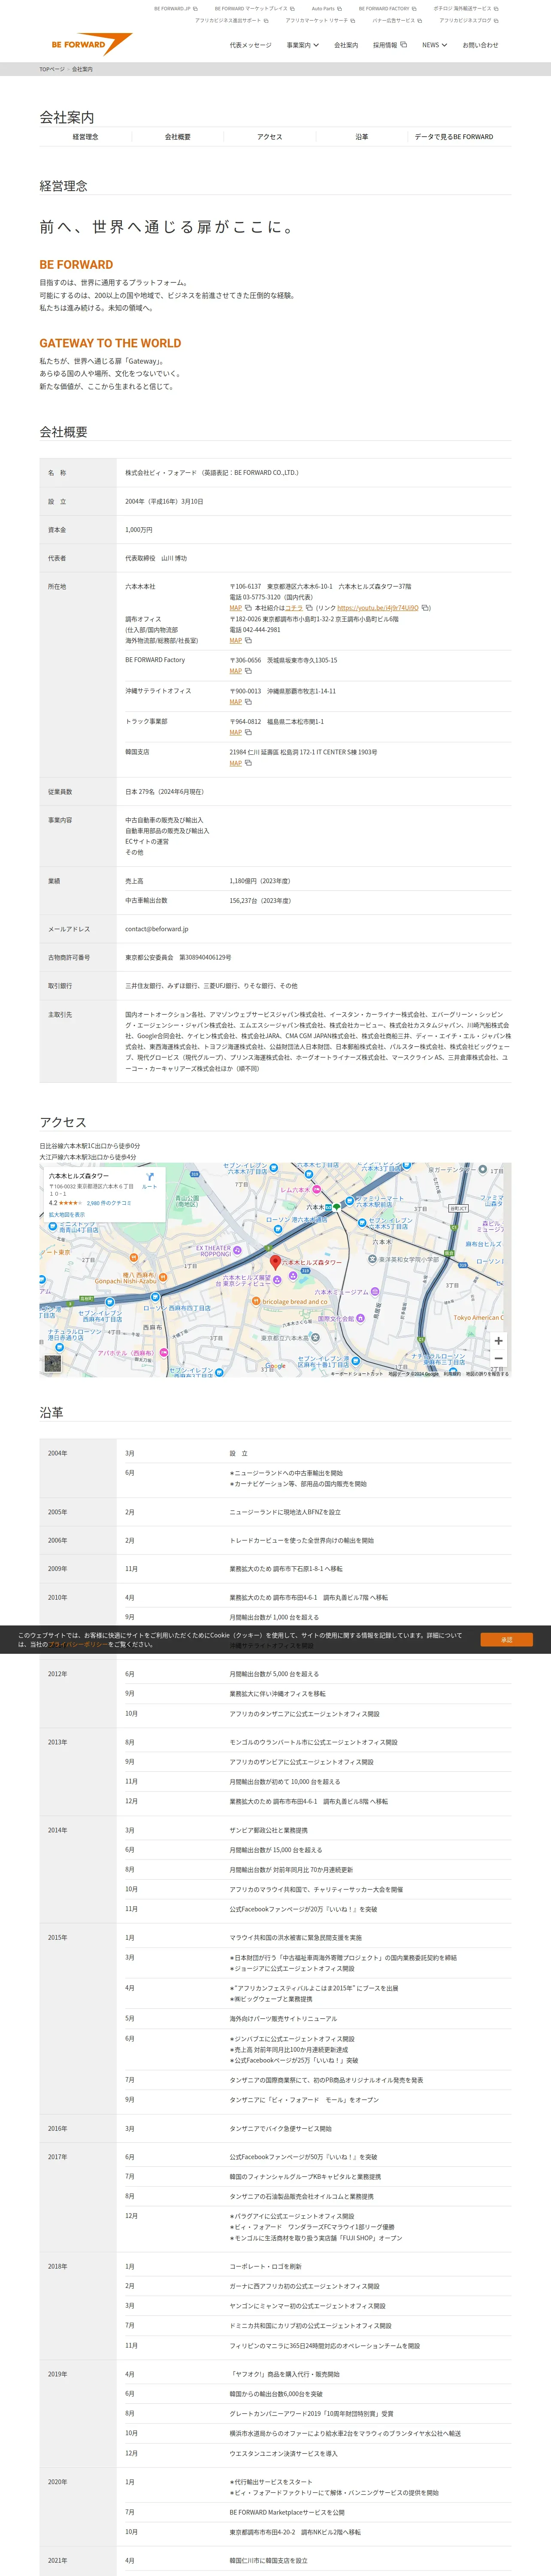Open the BE FORWARD Factory MAP link
The height and width of the screenshot is (2576, 551).
point(236,671)
